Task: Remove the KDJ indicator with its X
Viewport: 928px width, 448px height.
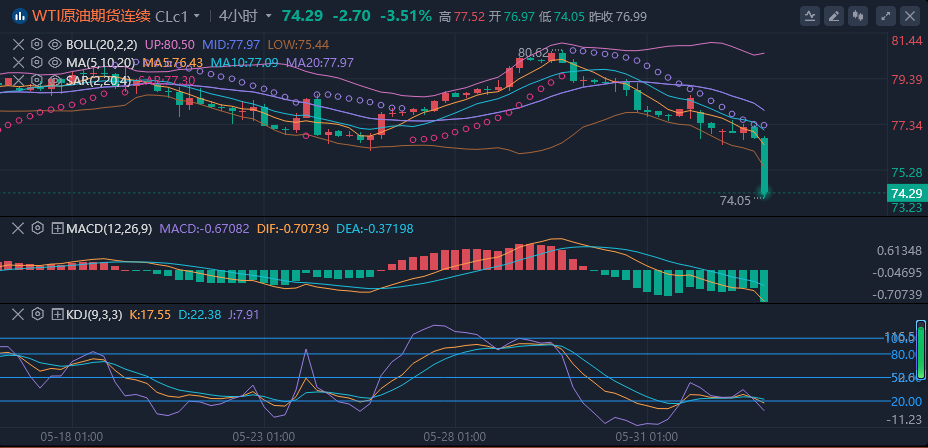Action: 17,314
